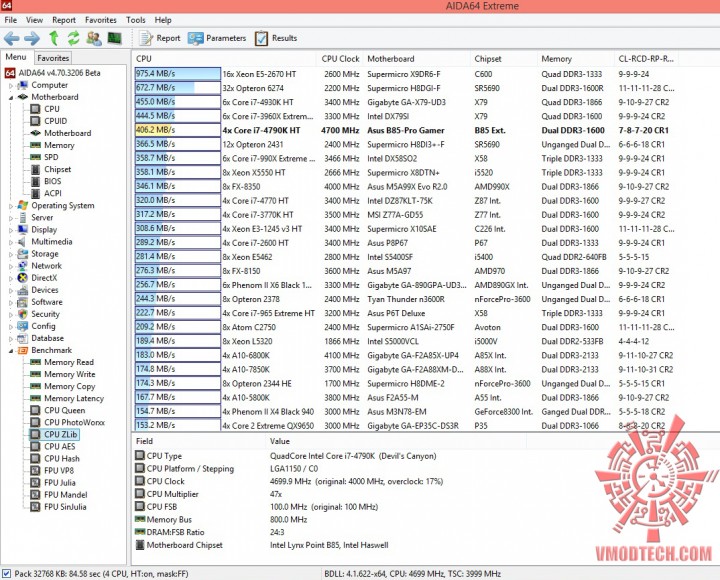Open the Memory Copy benchmark

tap(69, 387)
